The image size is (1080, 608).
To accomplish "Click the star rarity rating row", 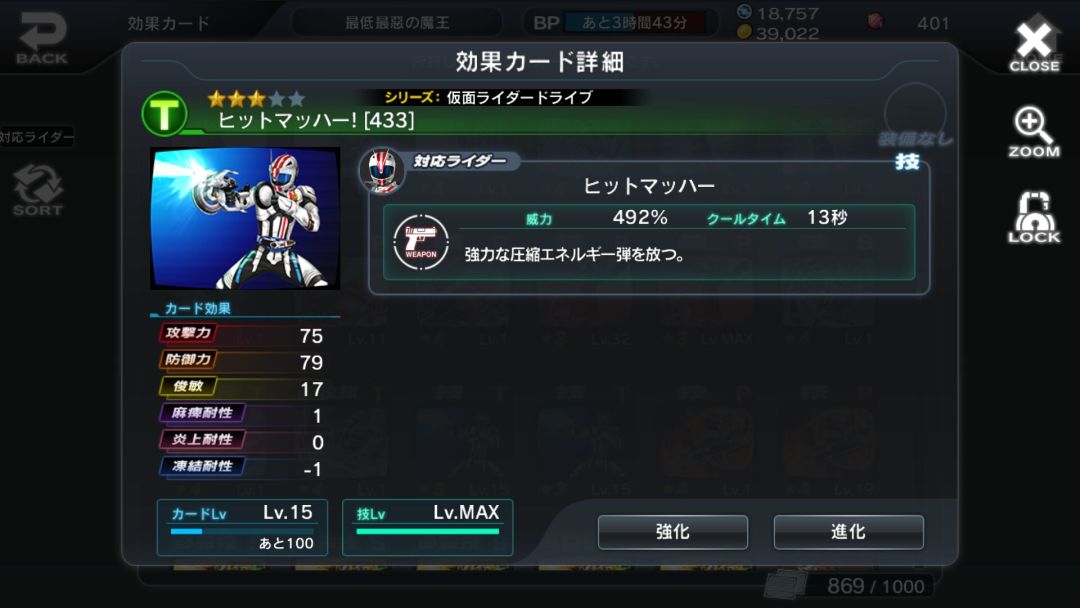I will pyautogui.click(x=256, y=99).
